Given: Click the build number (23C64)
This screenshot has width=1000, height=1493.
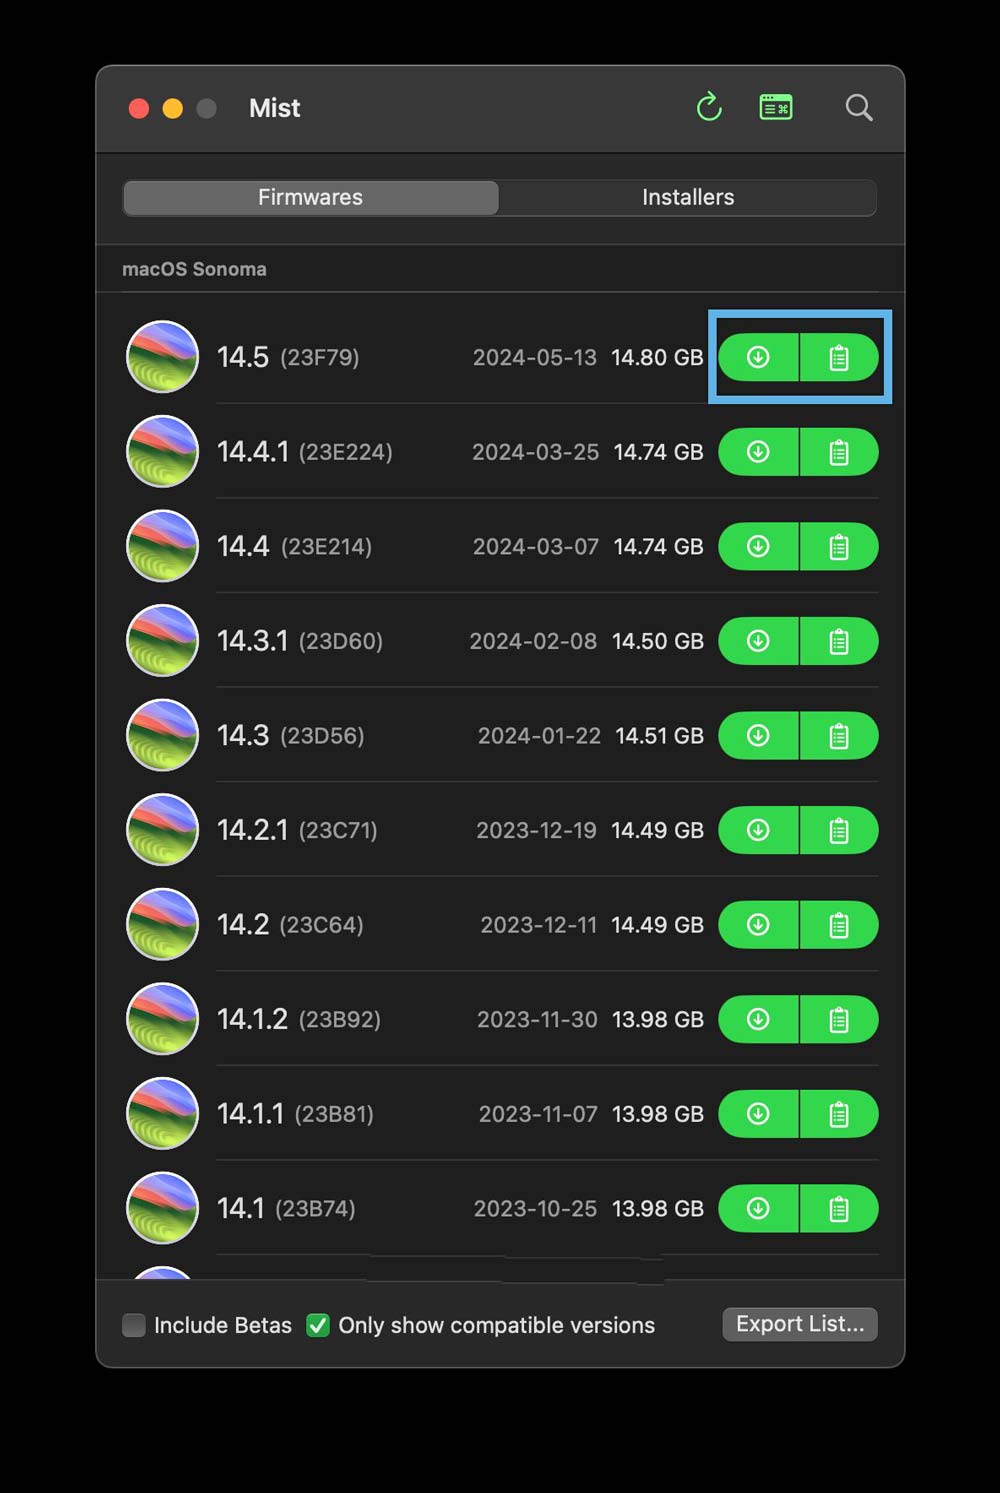Looking at the screenshot, I should (x=321, y=924).
